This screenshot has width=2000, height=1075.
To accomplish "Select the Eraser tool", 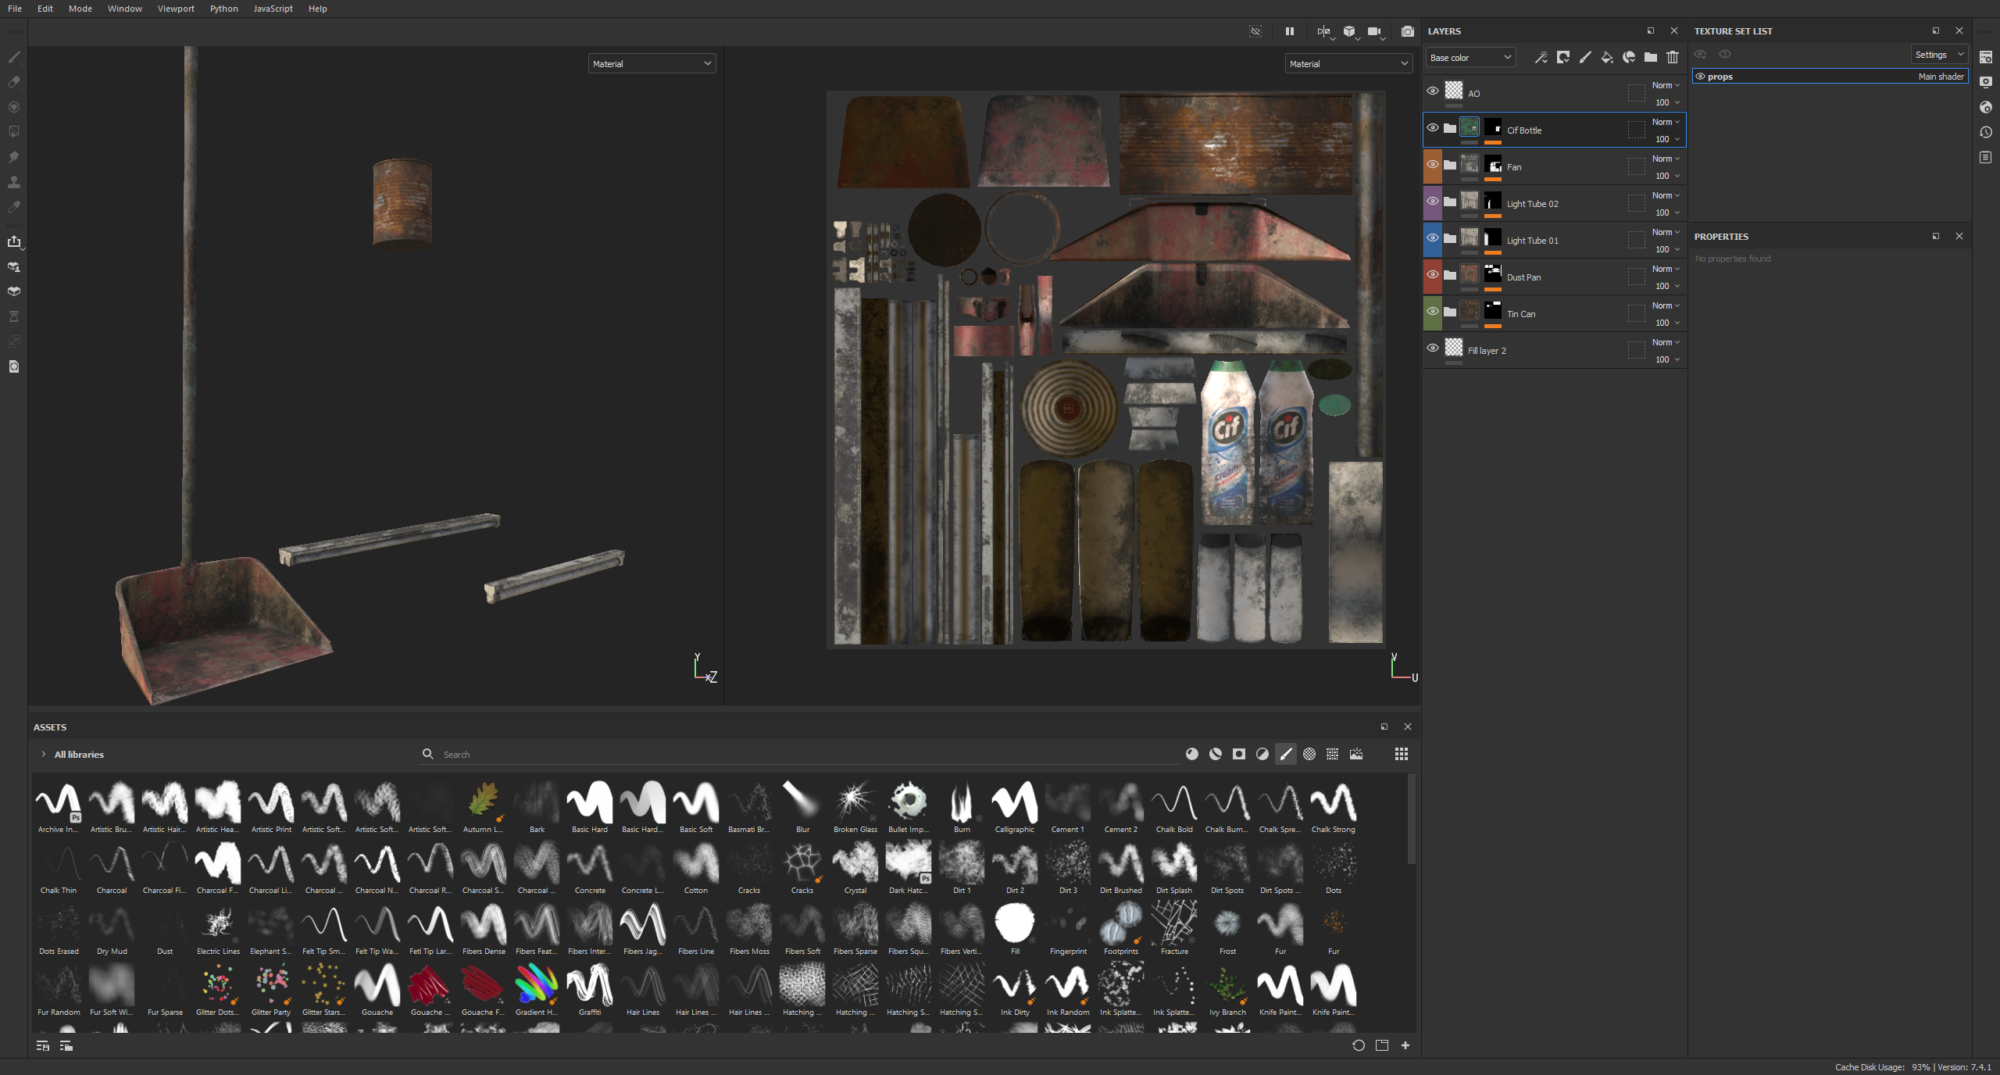I will (13, 83).
